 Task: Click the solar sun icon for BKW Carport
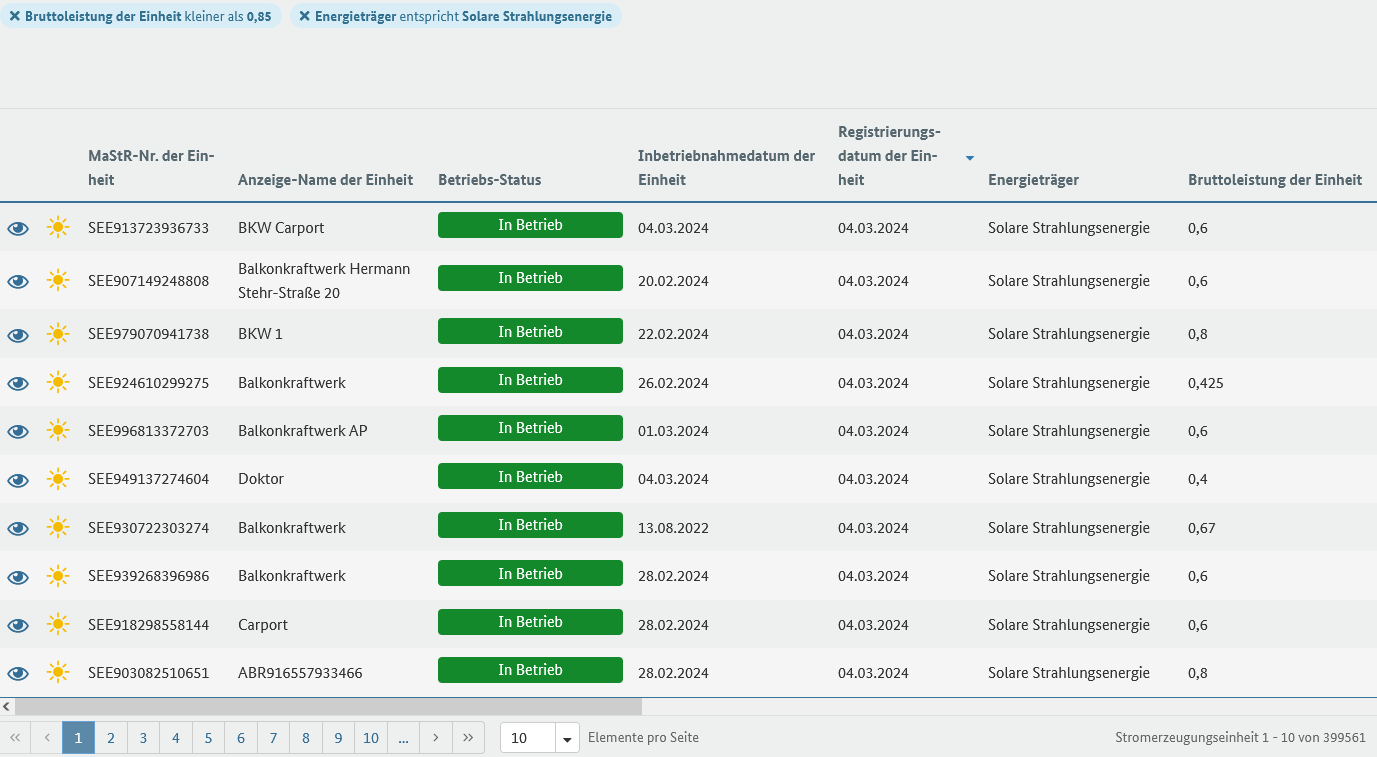click(59, 227)
